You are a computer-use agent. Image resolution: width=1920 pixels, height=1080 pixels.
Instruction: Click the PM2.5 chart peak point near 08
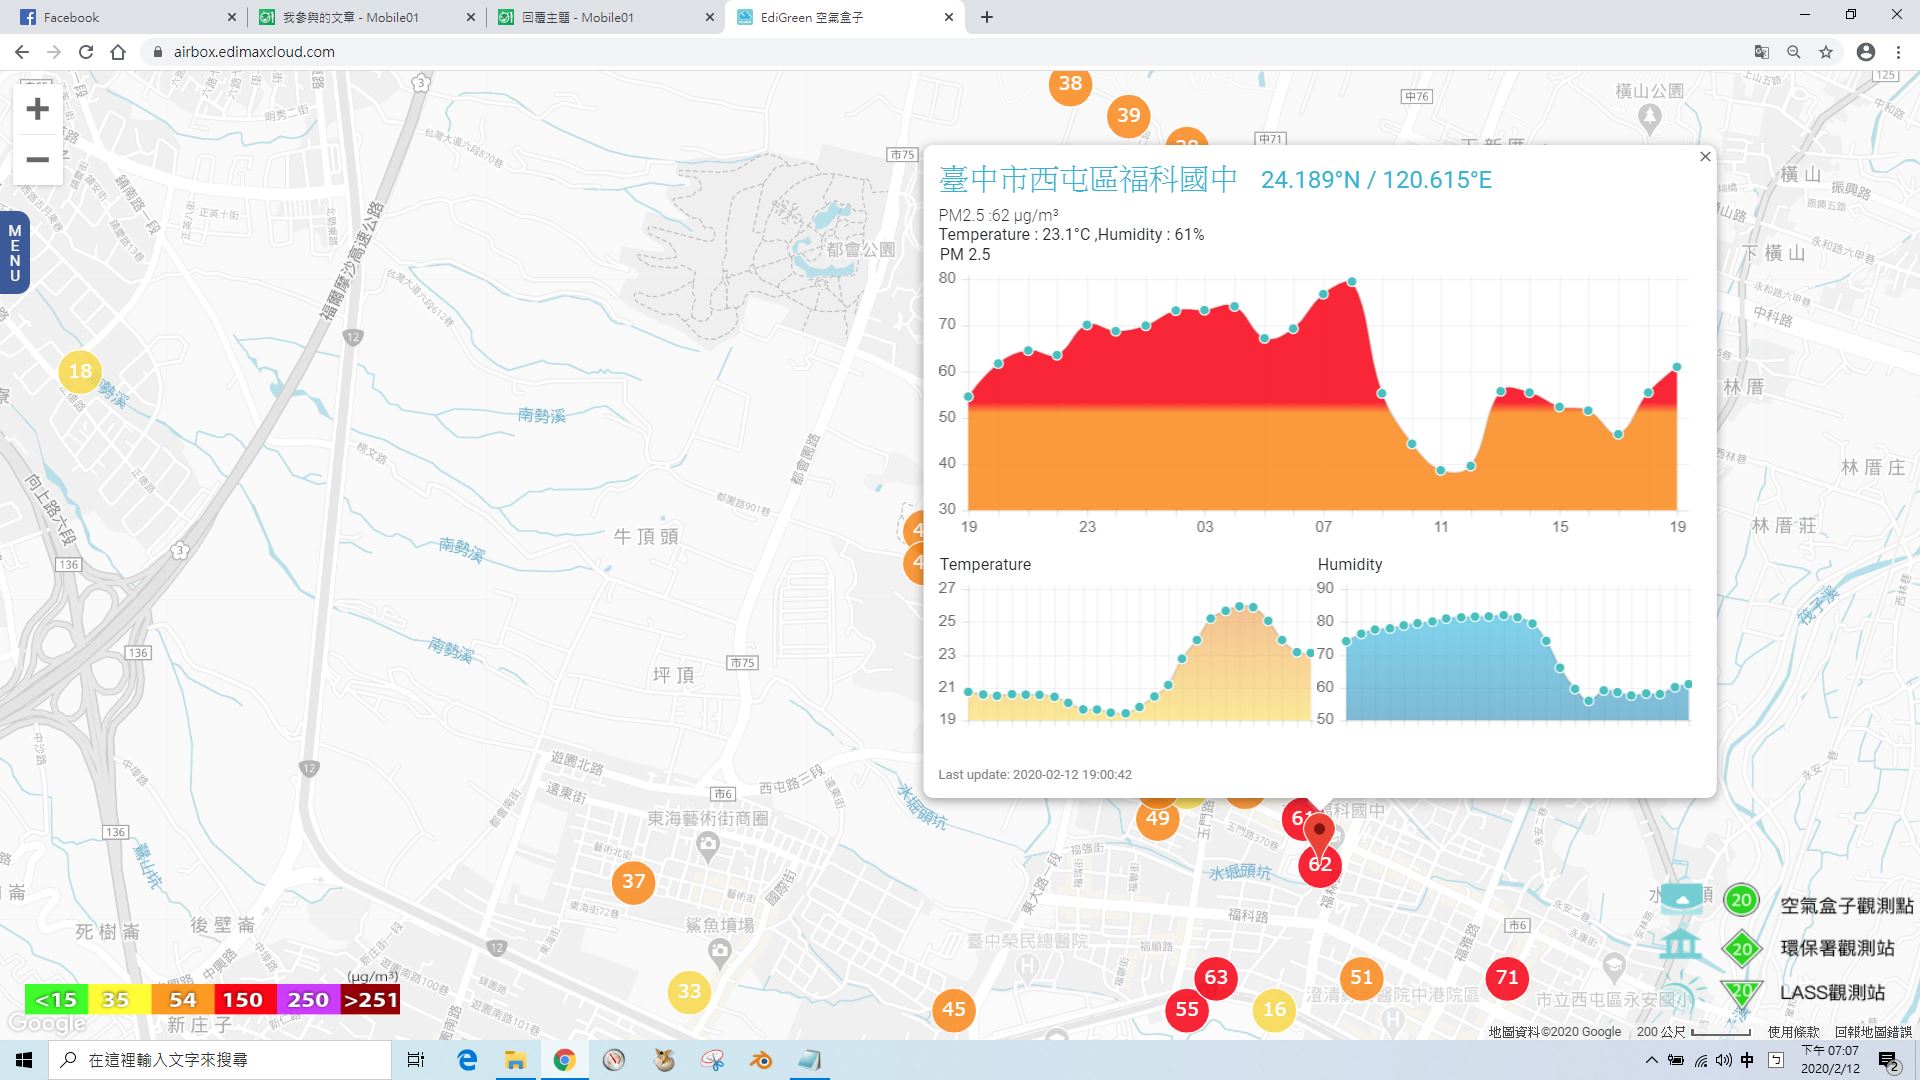pos(1352,282)
